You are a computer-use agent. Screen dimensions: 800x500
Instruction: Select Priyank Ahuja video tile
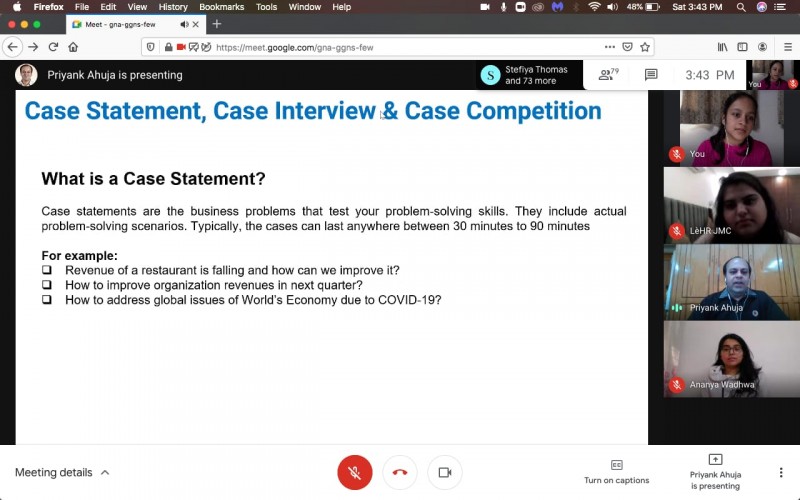732,282
